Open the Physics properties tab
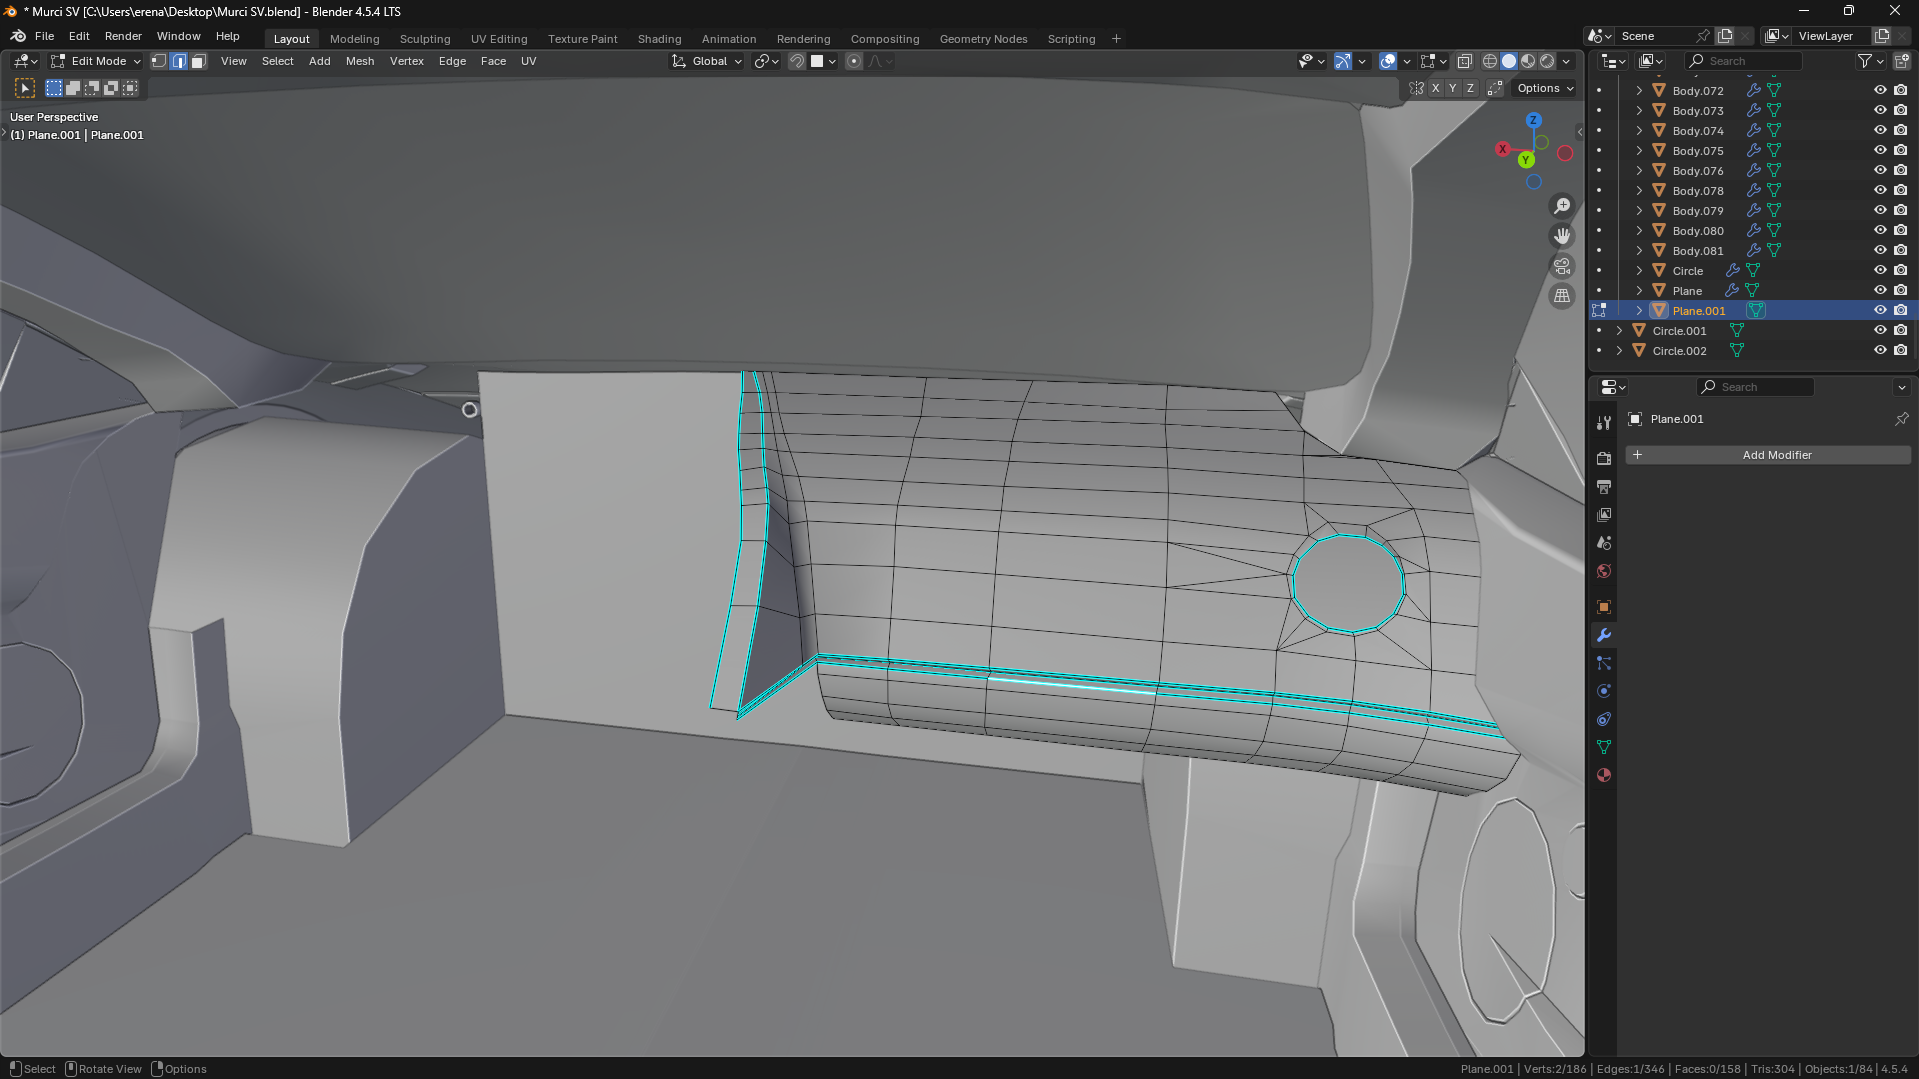The image size is (1919, 1079). point(1604,691)
